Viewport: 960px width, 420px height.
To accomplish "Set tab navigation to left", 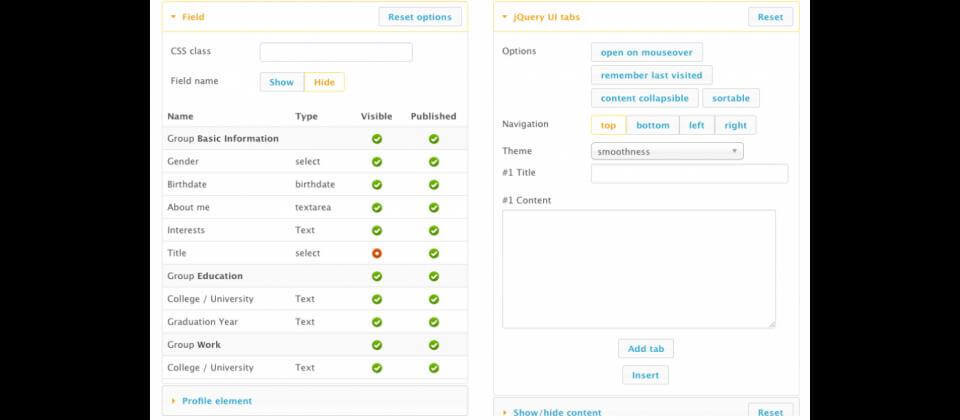I will pyautogui.click(x=697, y=125).
